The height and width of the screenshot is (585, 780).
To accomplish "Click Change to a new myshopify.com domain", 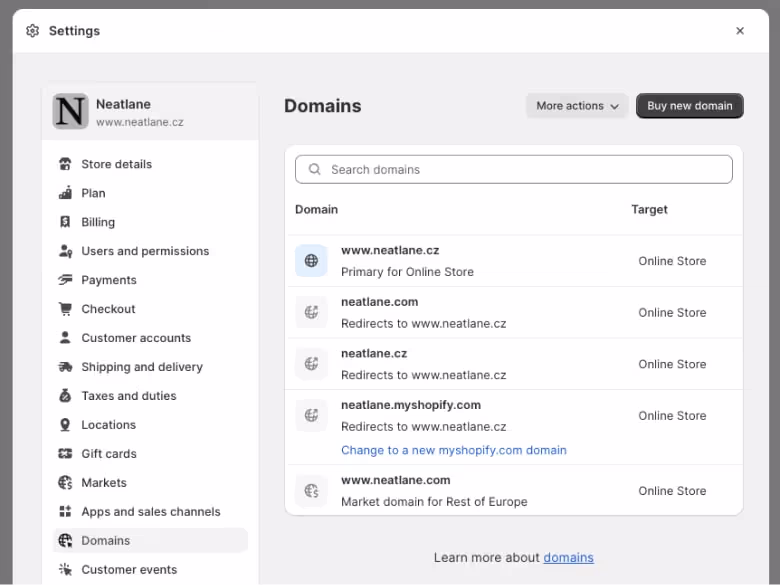I will coord(454,450).
